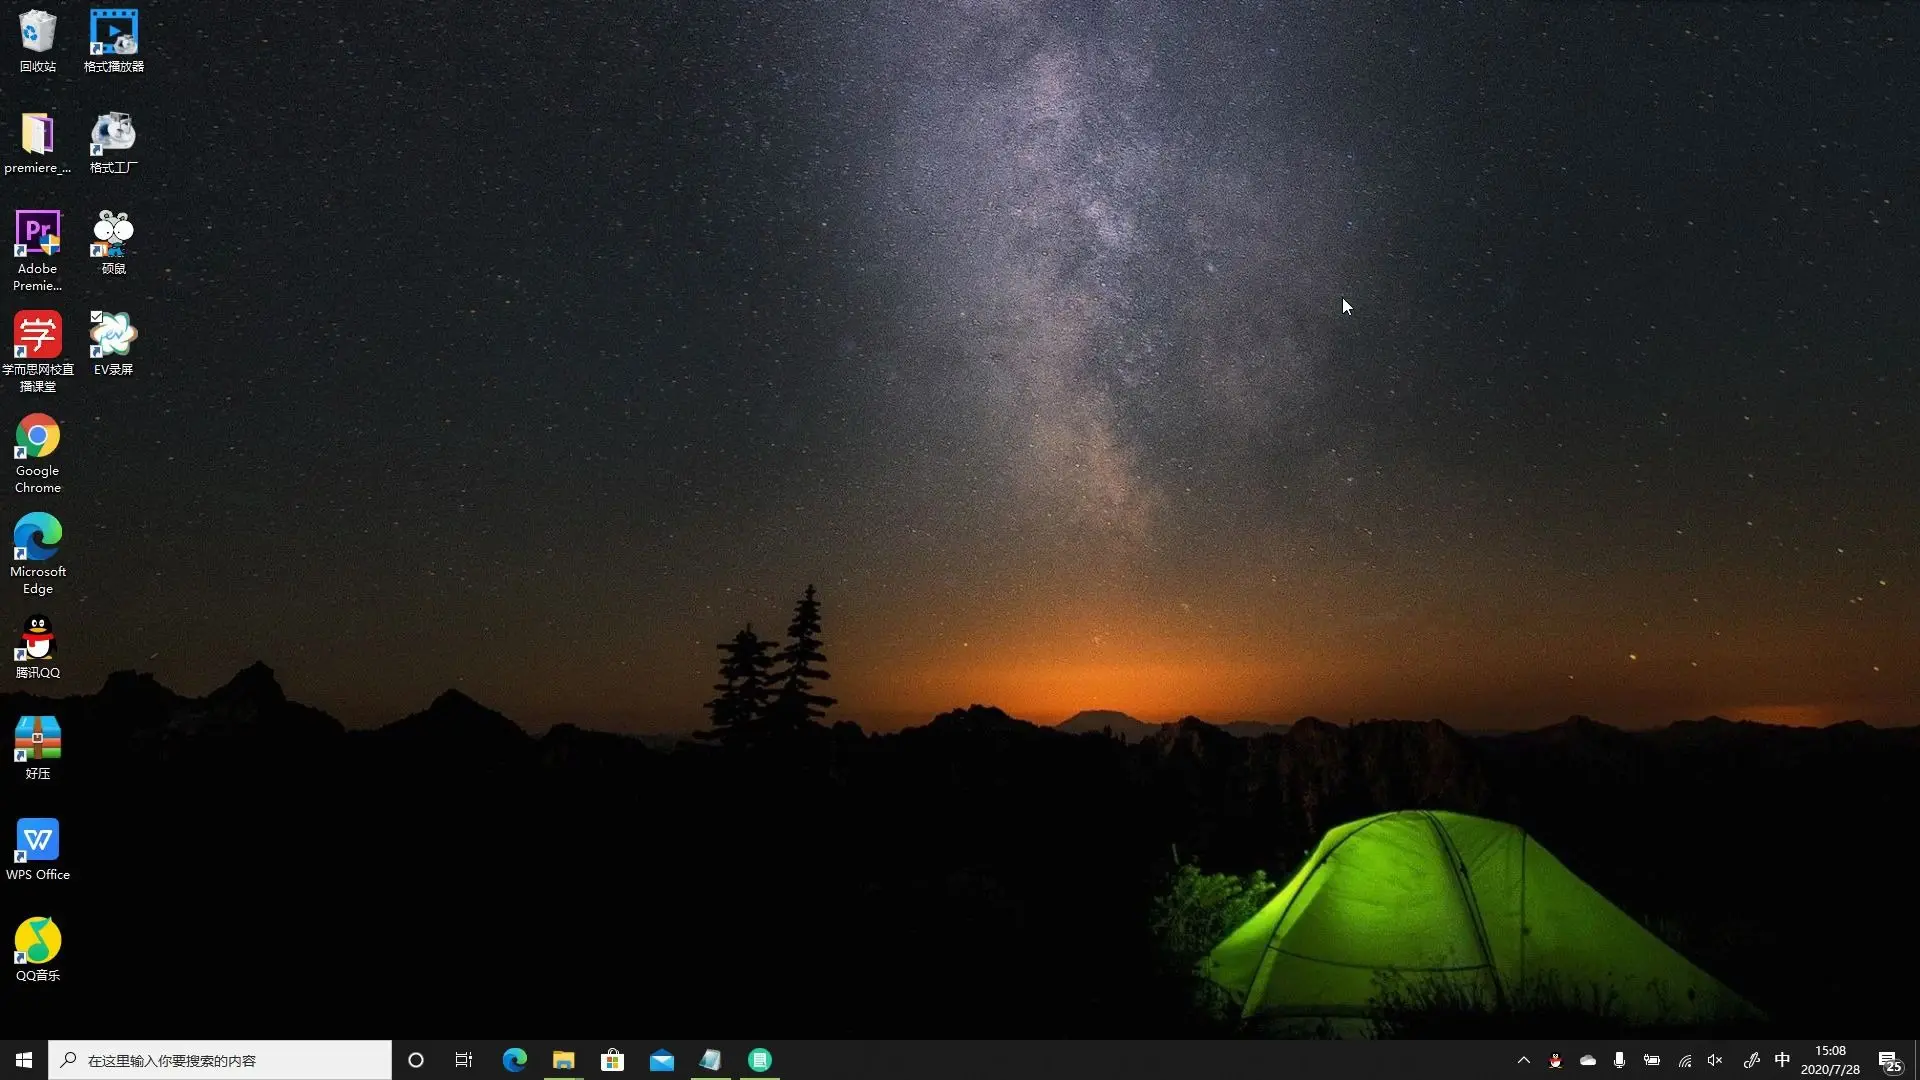Click the muted volume tray icon
This screenshot has height=1080, width=1920.
coord(1716,1060)
